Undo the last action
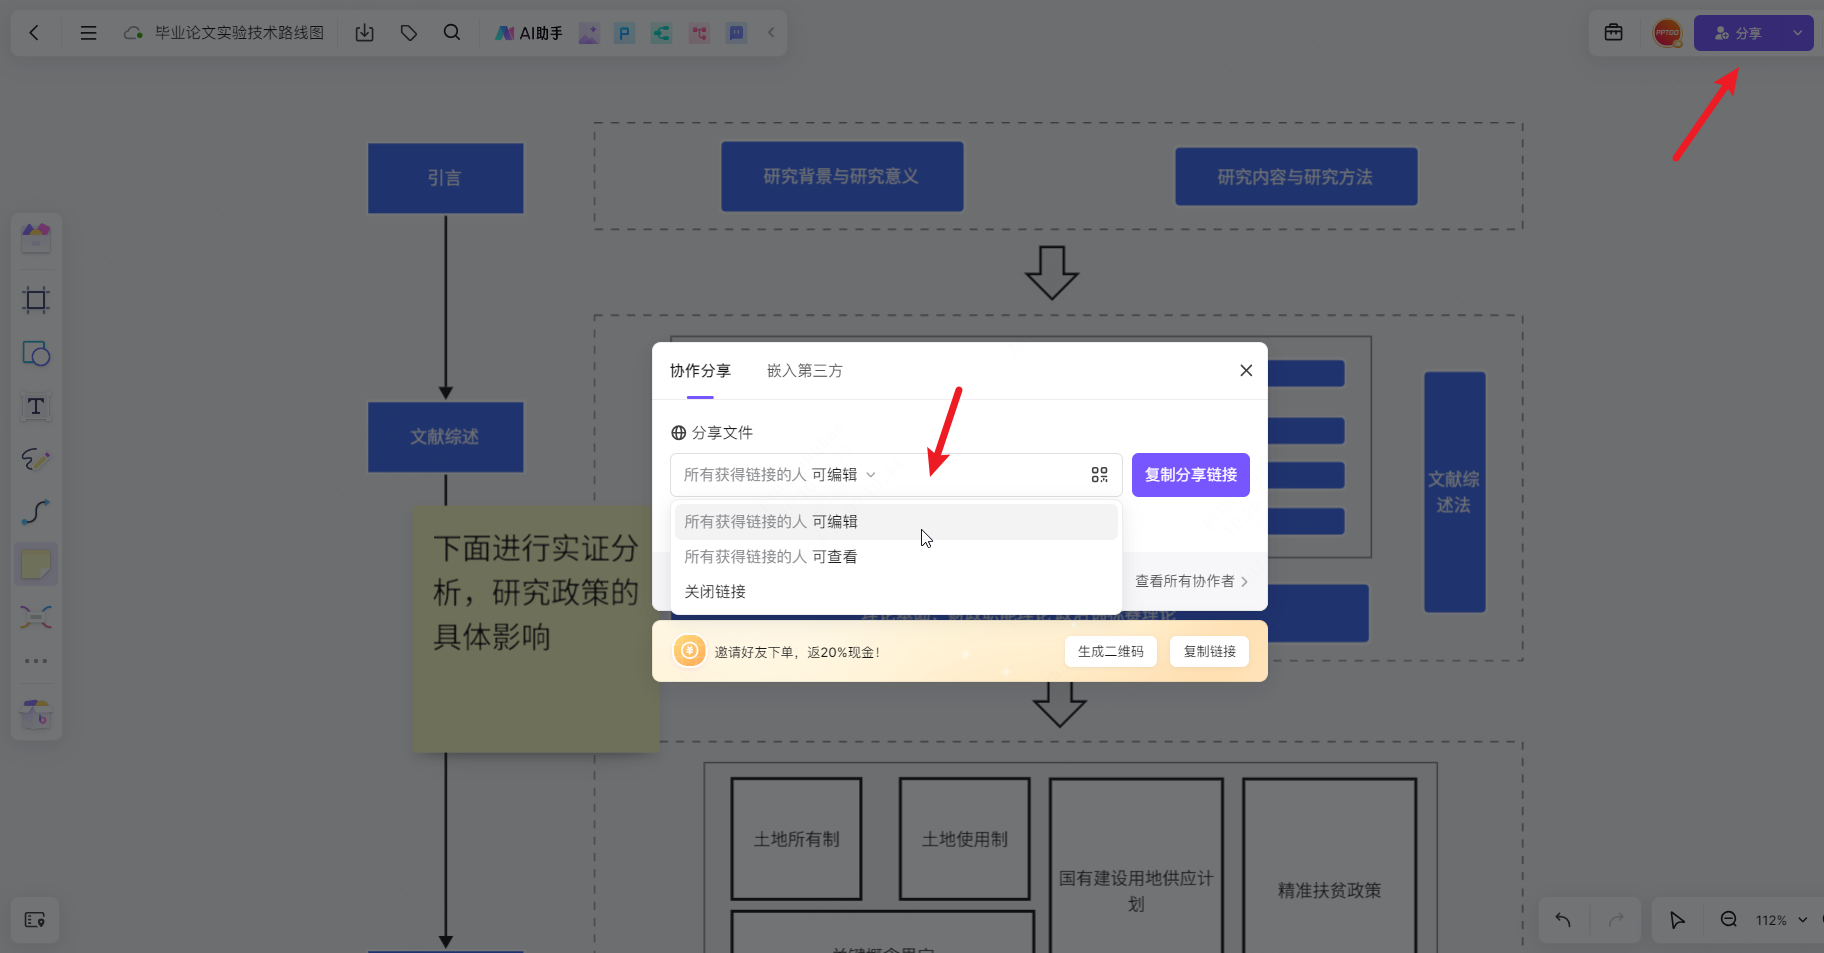Screen dimensions: 1824x953 tap(1563, 920)
